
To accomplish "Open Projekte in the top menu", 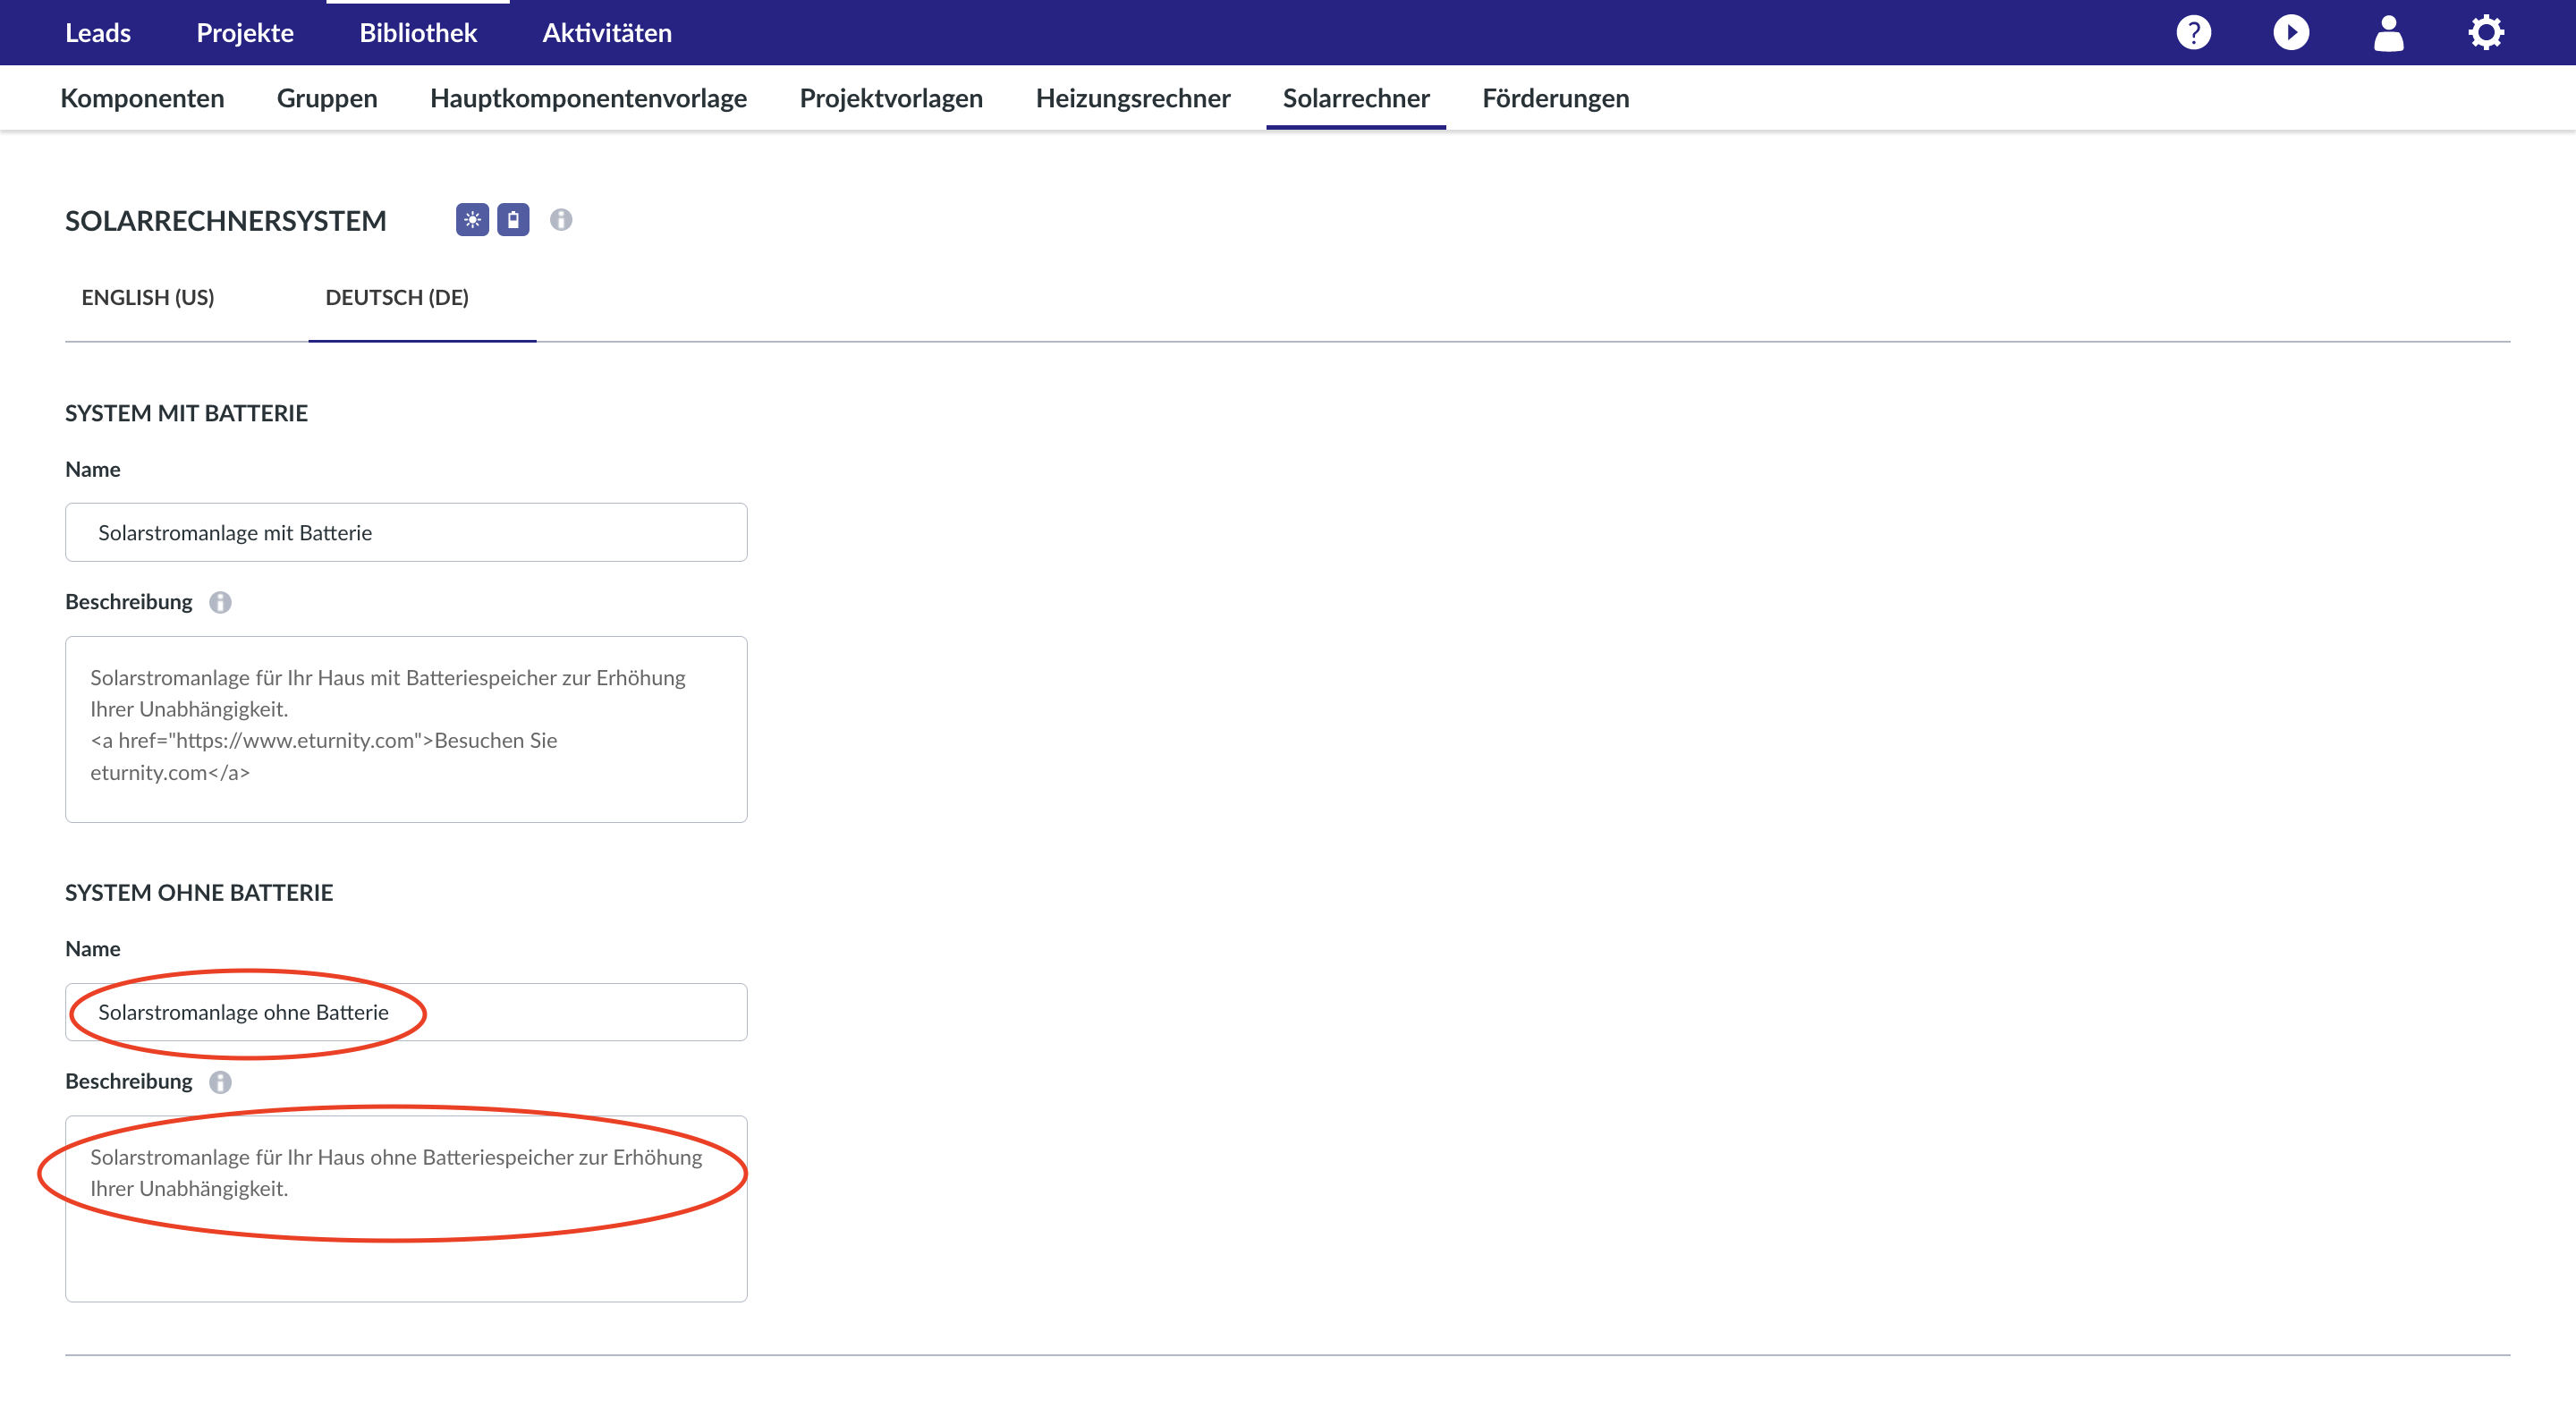I will coord(245,33).
